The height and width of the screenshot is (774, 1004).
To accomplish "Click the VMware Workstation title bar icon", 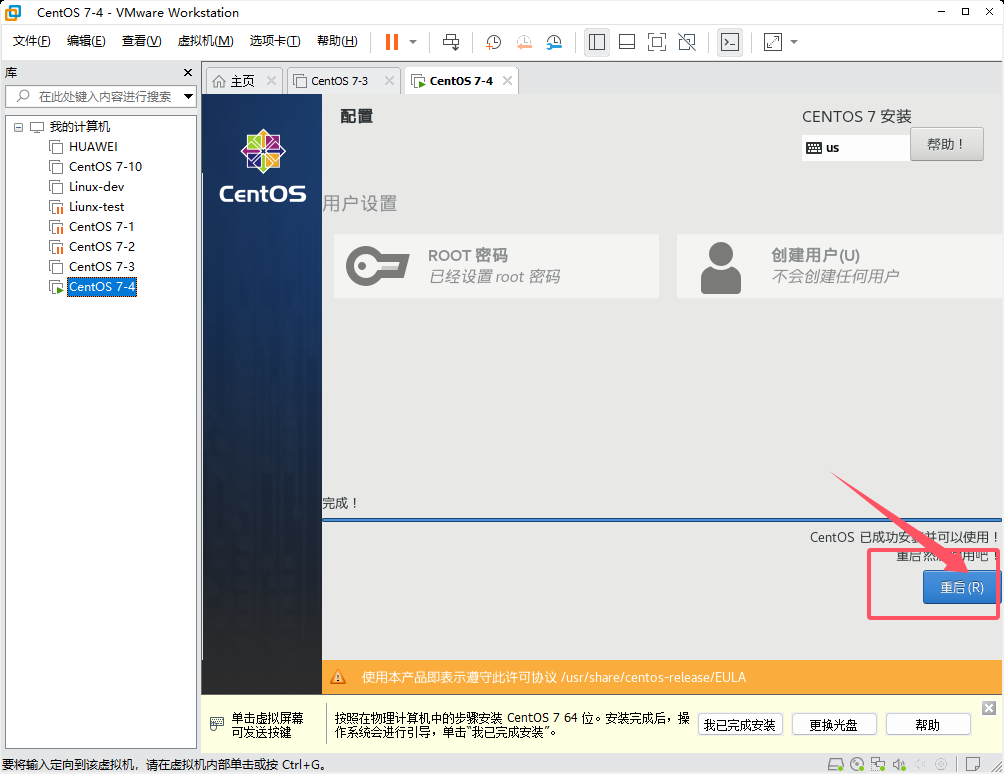I will pyautogui.click(x=13, y=12).
